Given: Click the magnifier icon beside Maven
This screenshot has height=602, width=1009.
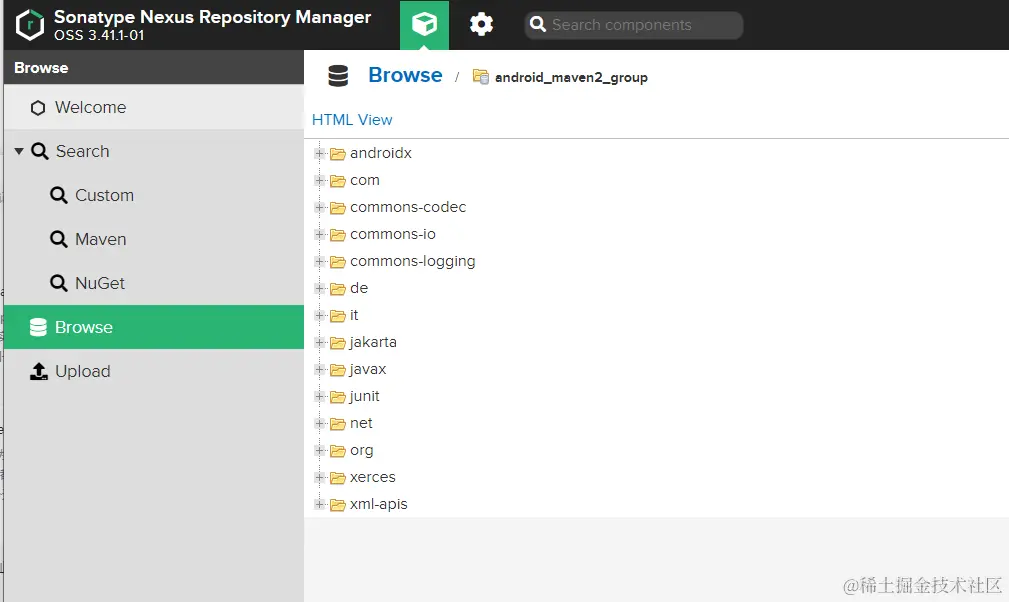Looking at the screenshot, I should tap(59, 239).
